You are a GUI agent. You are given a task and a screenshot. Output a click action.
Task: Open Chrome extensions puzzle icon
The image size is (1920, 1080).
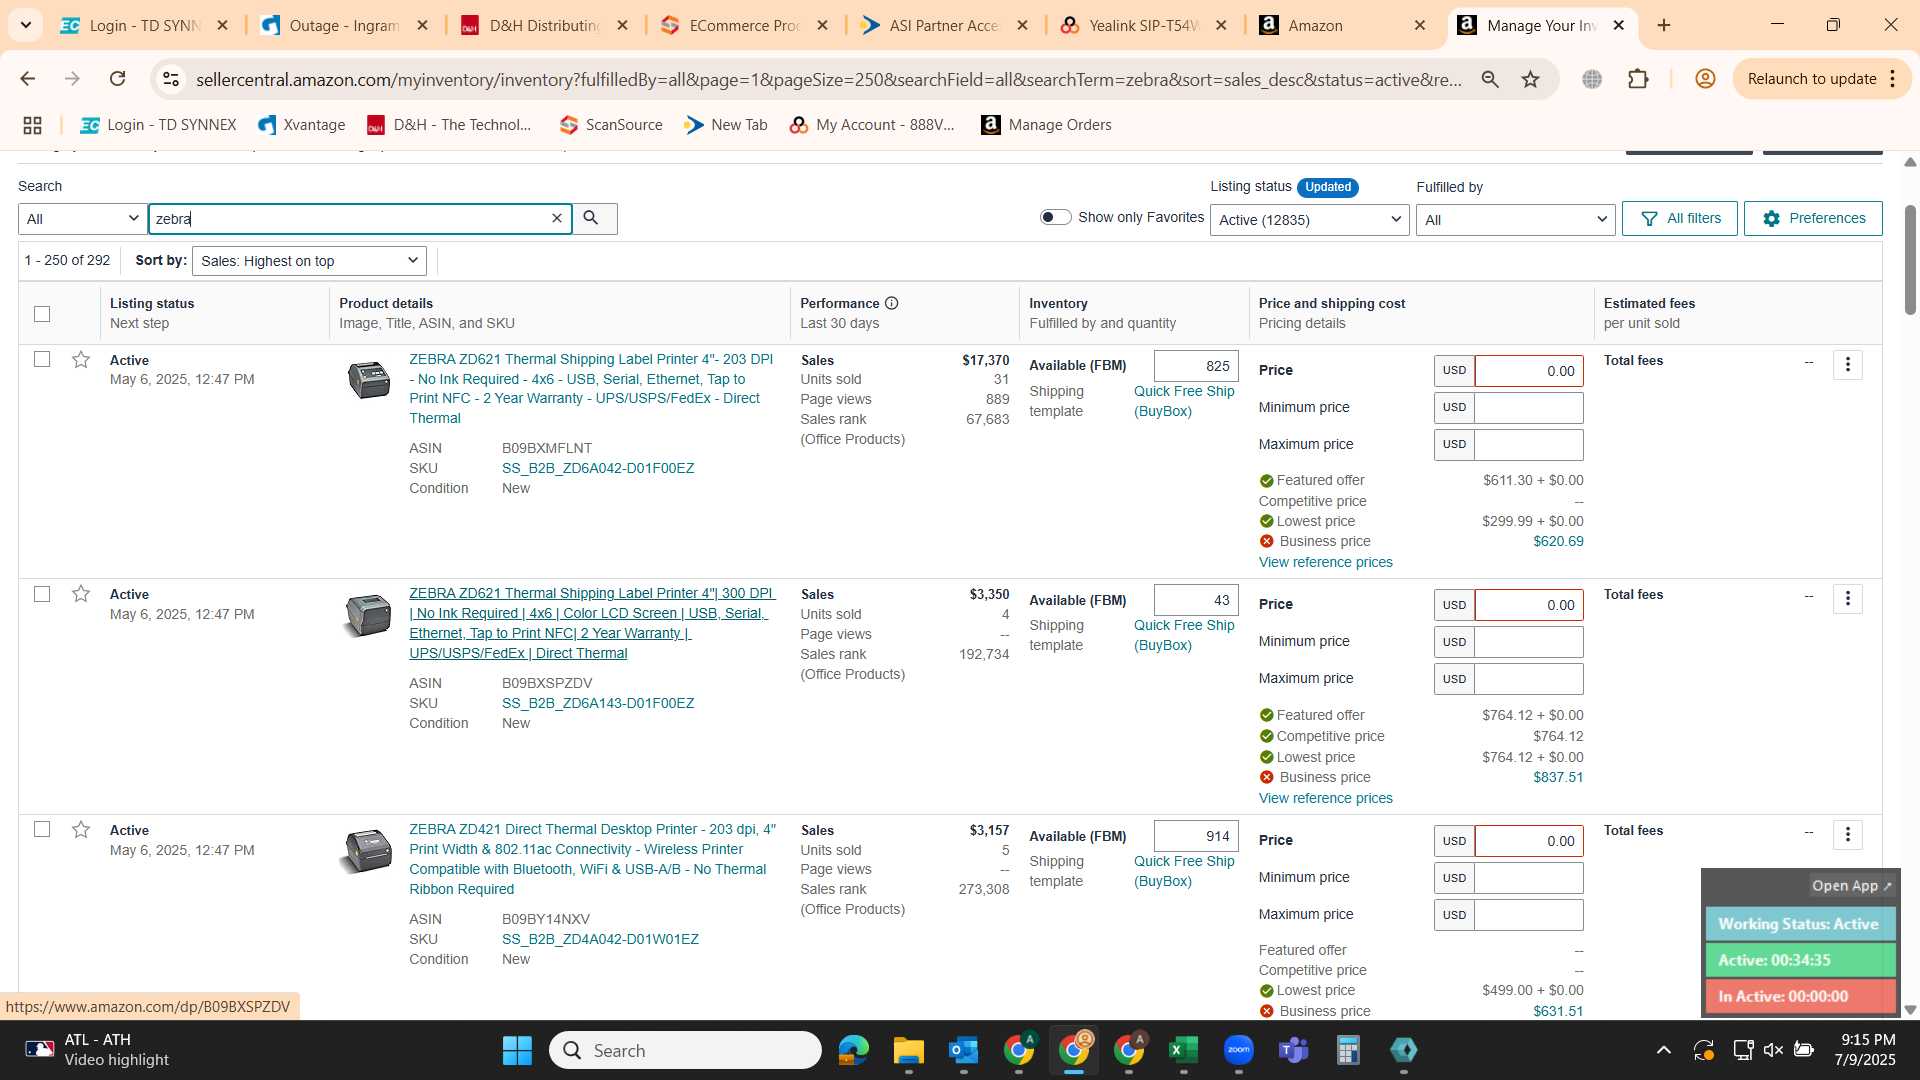coord(1638,79)
